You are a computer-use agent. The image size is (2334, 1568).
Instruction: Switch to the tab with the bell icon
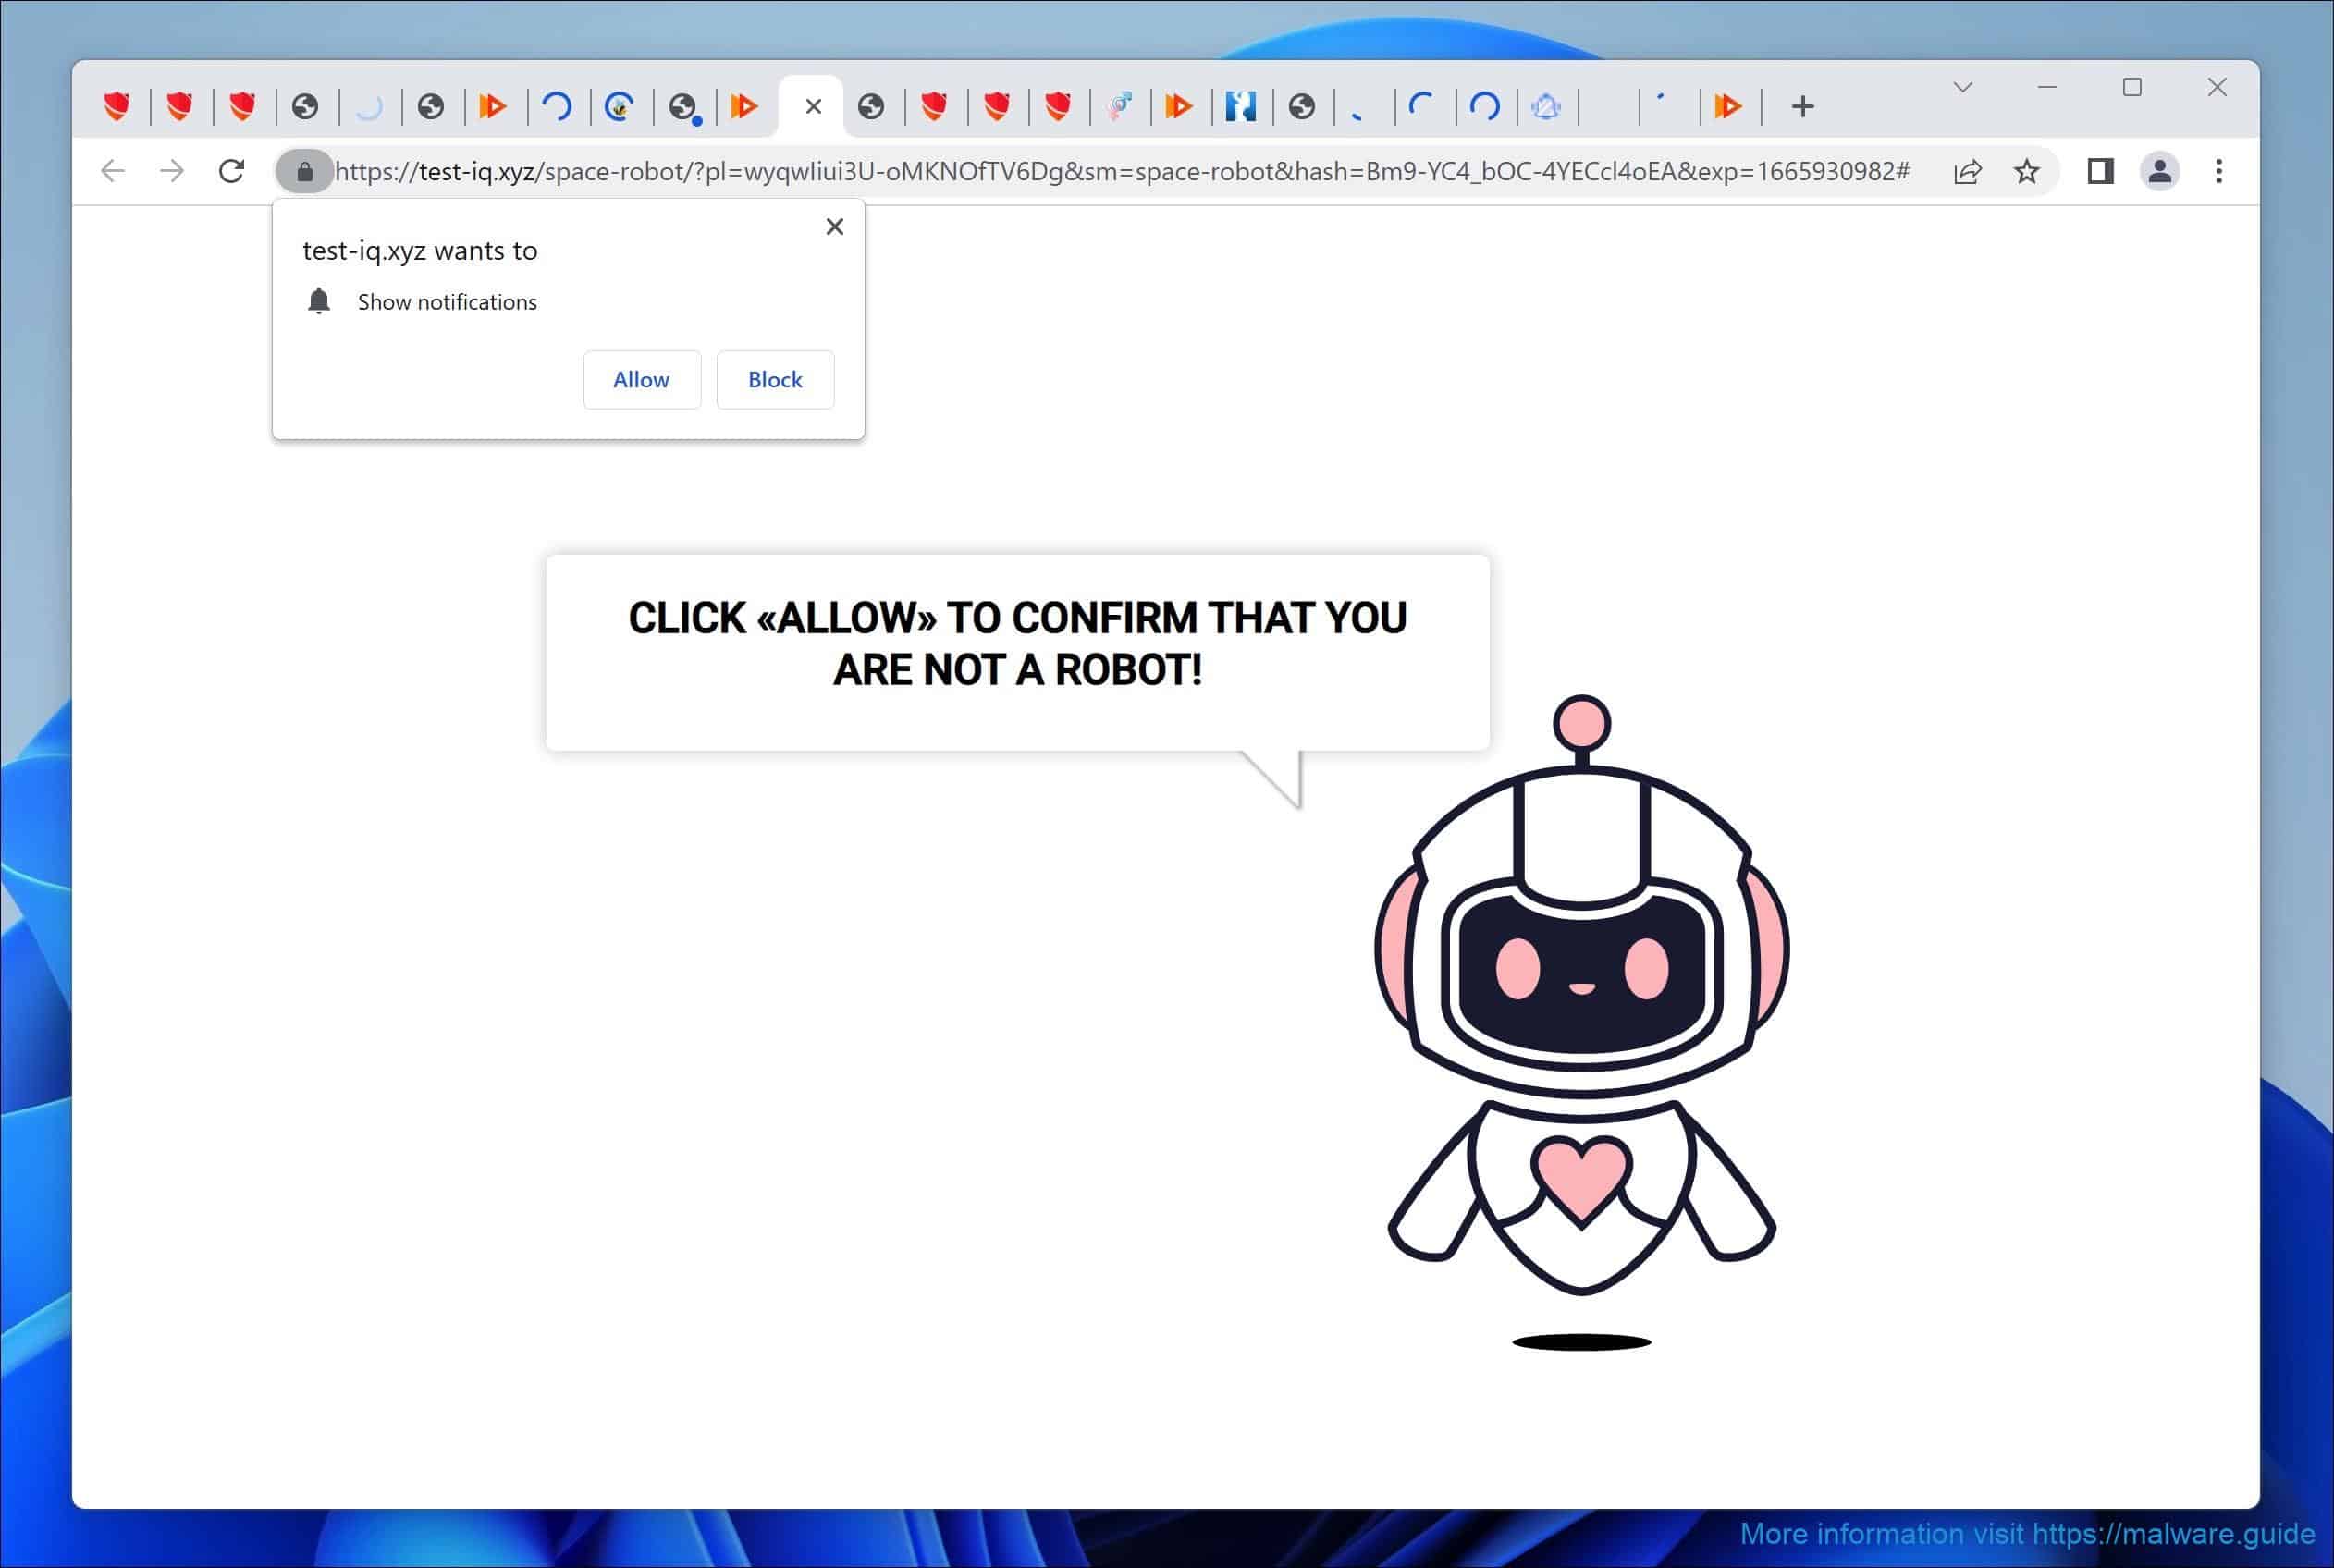click(x=1546, y=106)
